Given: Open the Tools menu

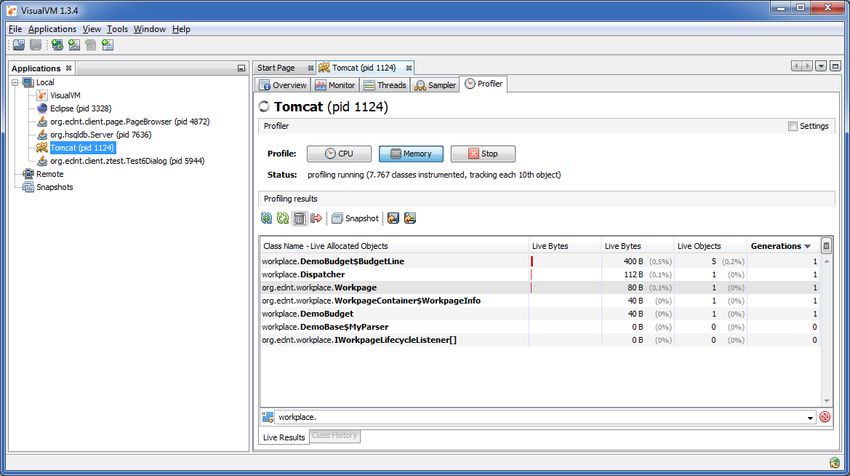Looking at the screenshot, I should tap(117, 29).
